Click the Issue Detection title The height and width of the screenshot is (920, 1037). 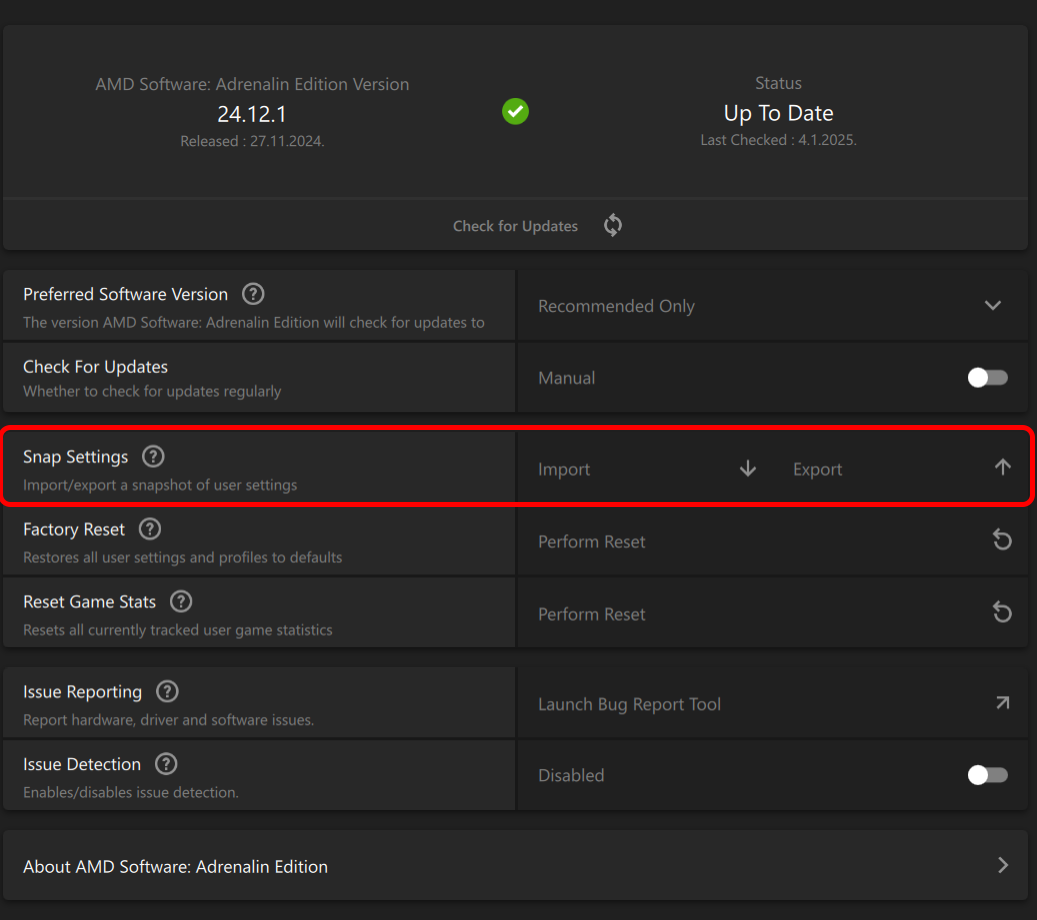coord(82,765)
